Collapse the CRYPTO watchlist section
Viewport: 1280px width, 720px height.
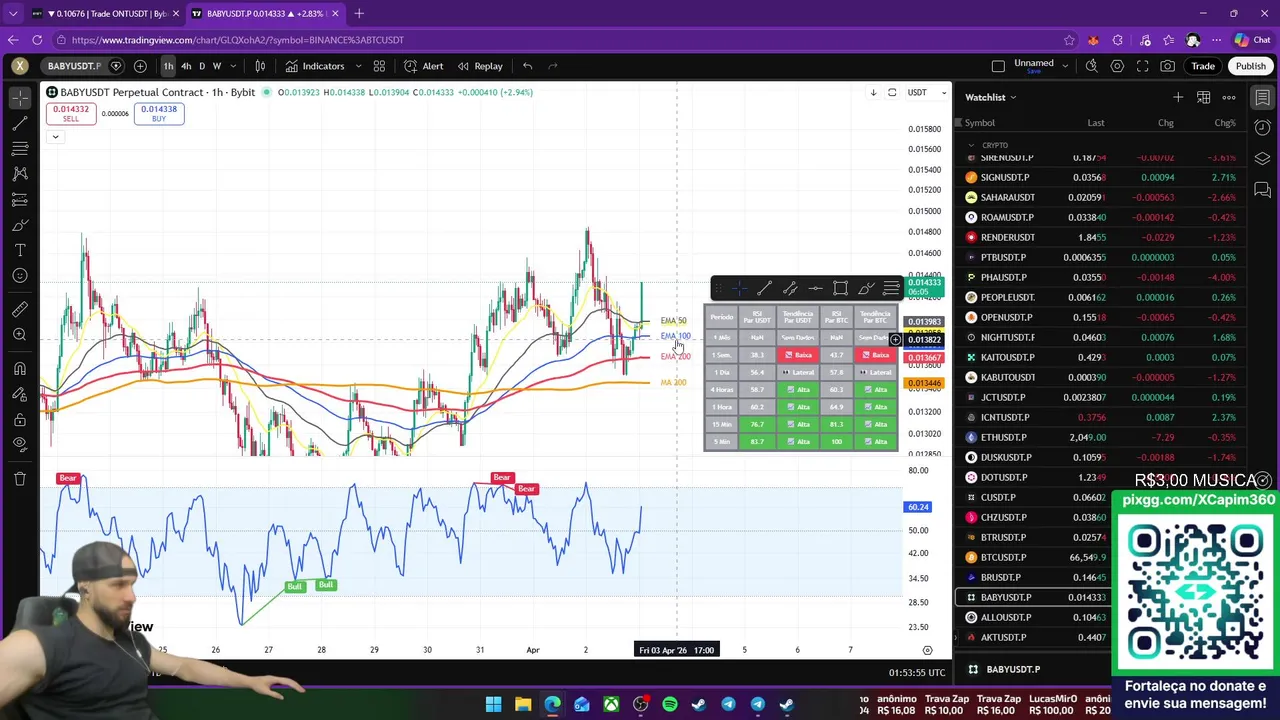pos(971,145)
